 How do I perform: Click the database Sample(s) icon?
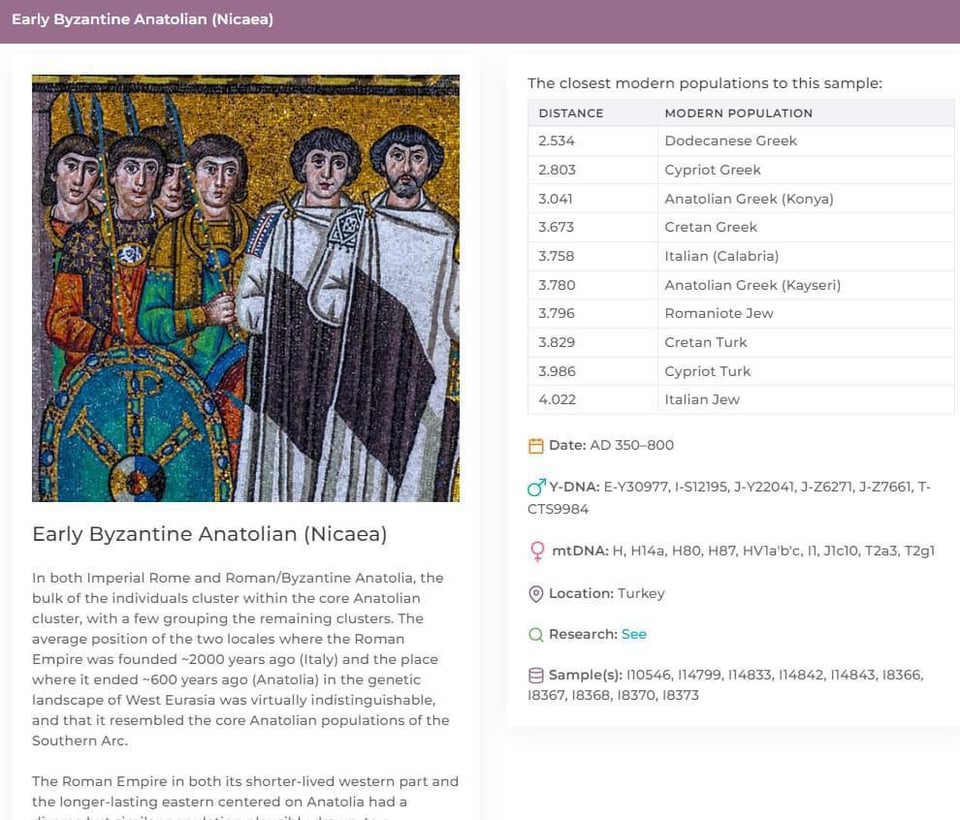(x=536, y=676)
